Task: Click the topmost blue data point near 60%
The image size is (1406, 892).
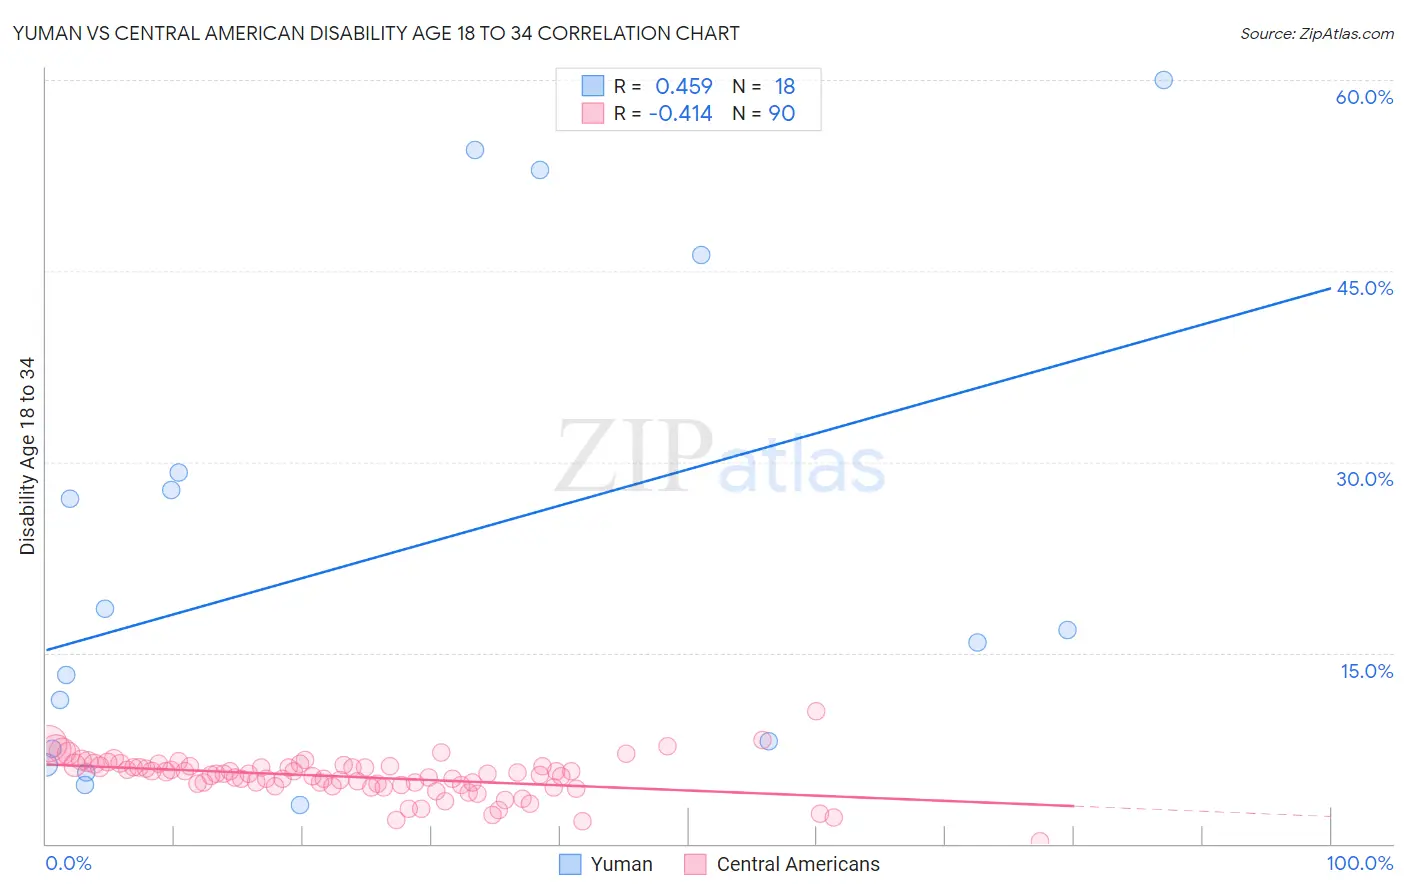Action: (x=1164, y=80)
